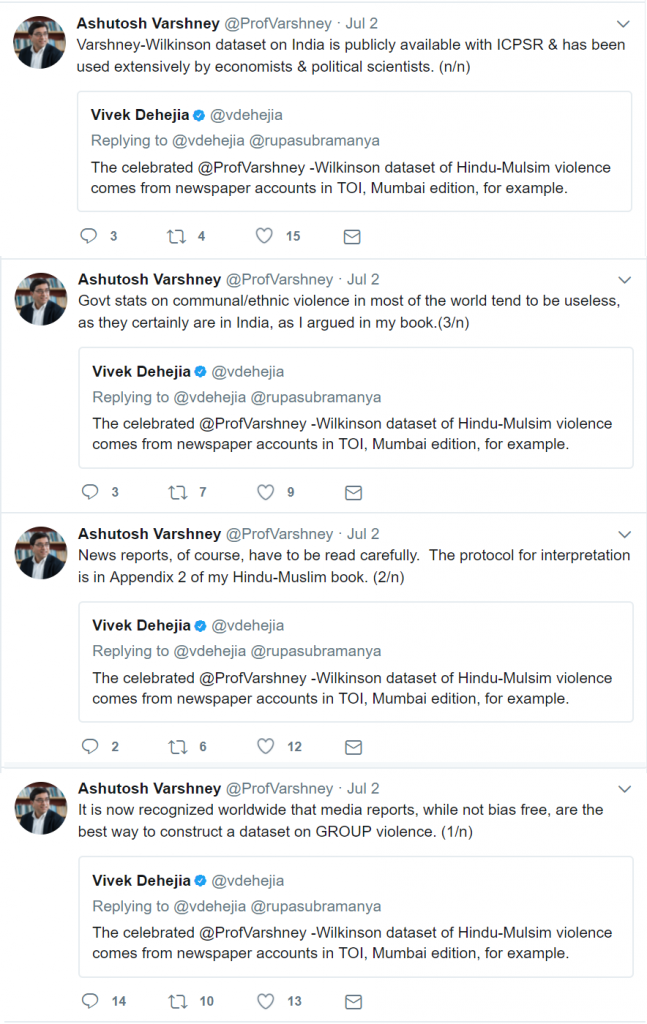
Task: Retweet the (3/n) Govt stats tweet
Action: [177, 492]
